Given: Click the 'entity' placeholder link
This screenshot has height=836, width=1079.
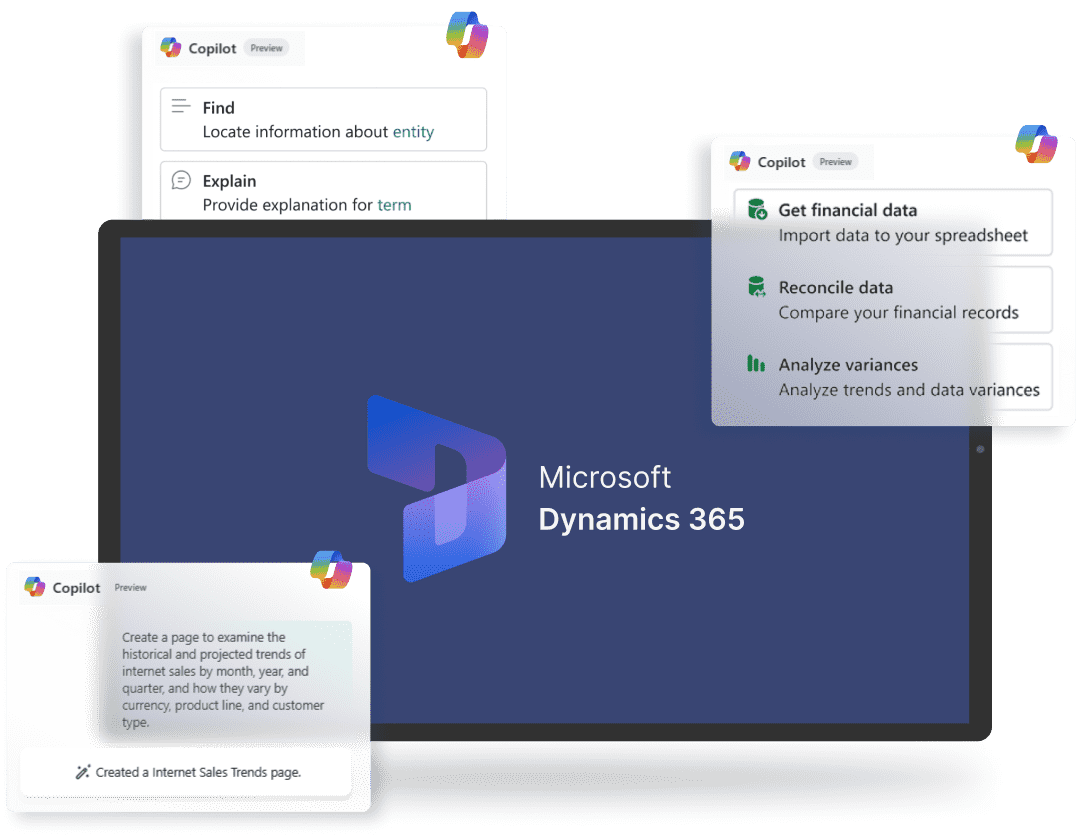Looking at the screenshot, I should click(413, 131).
